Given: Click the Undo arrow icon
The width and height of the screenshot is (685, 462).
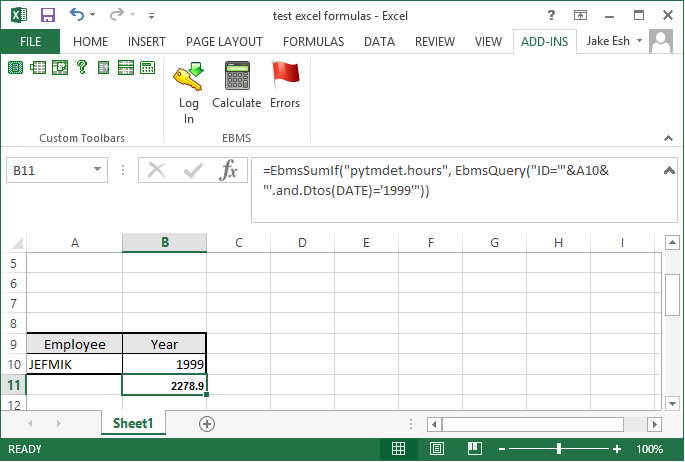Looking at the screenshot, I should 77,15.
